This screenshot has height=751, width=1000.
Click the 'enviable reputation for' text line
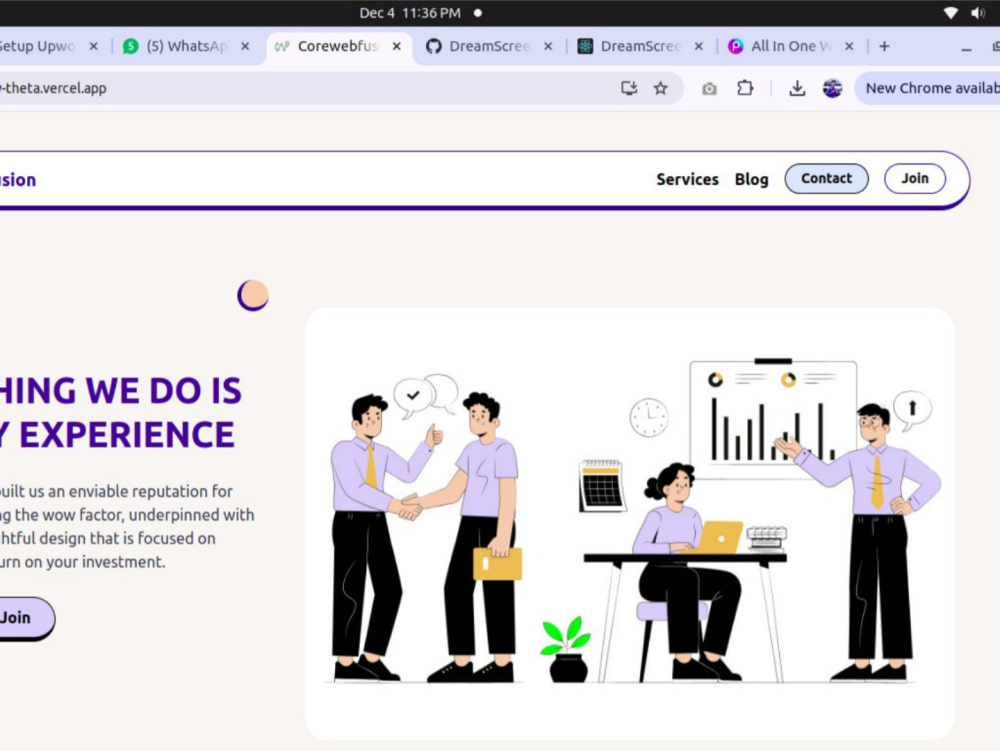point(116,492)
